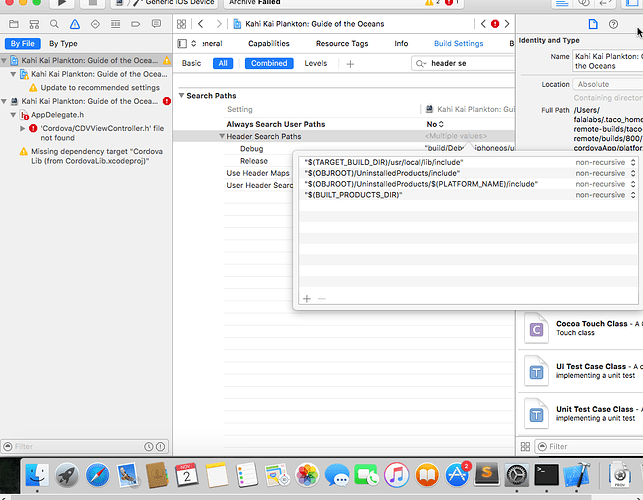This screenshot has width=643, height=500.
Task: Open the Location Absolute dropdown
Action: tap(608, 84)
